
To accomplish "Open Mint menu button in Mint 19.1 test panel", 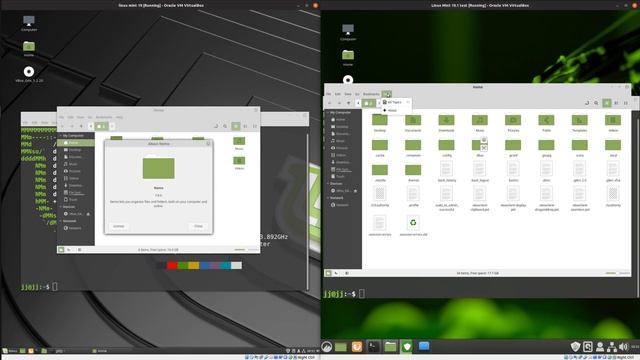I will pyautogui.click(x=327, y=347).
